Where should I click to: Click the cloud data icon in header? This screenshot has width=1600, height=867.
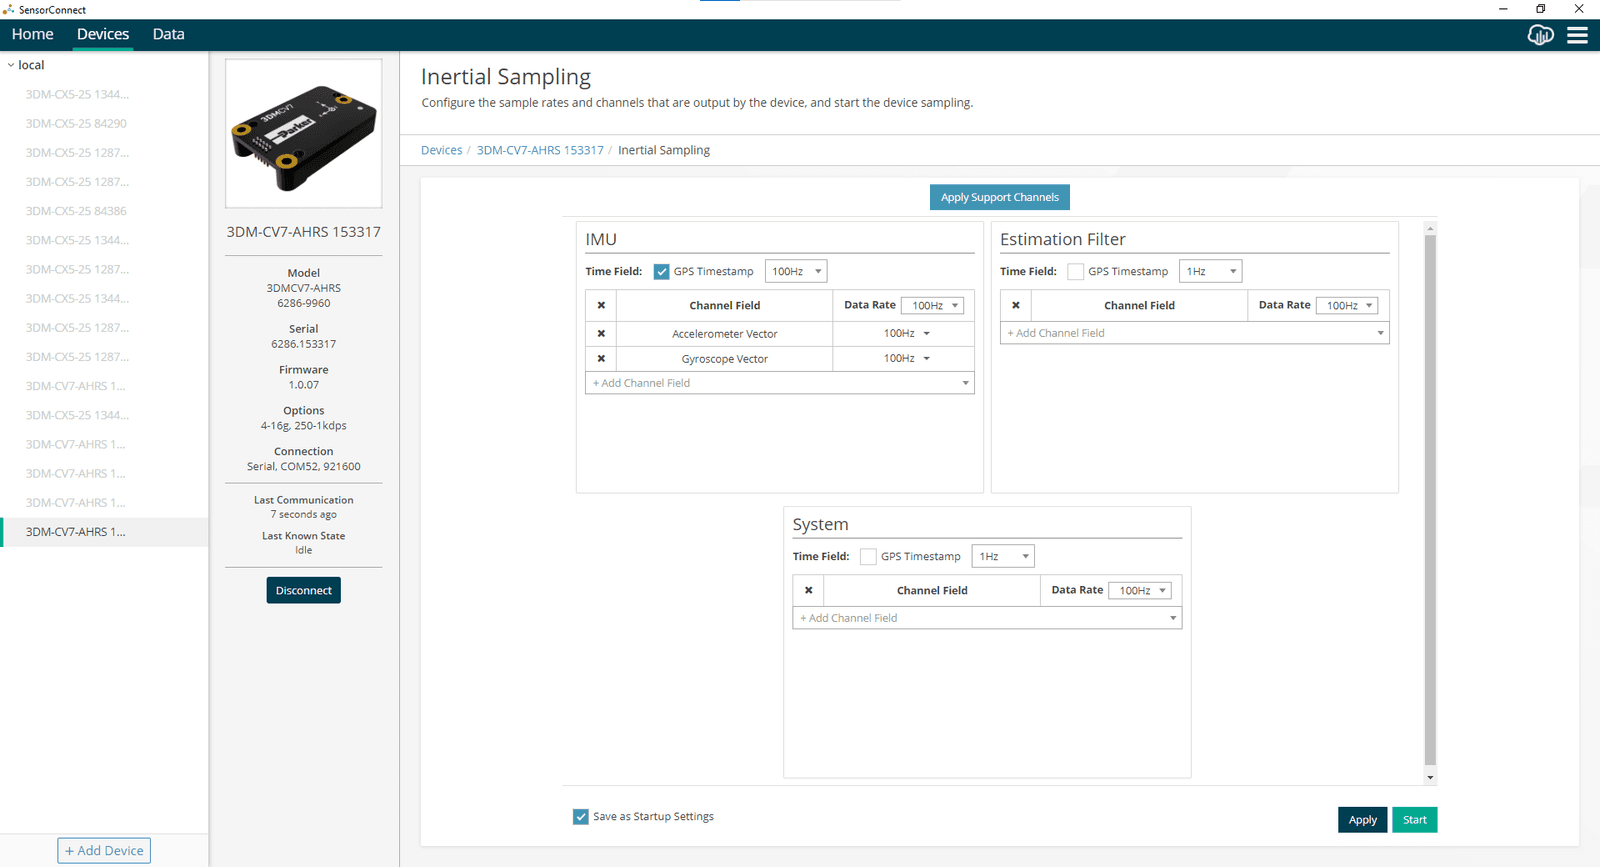pyautogui.click(x=1541, y=35)
